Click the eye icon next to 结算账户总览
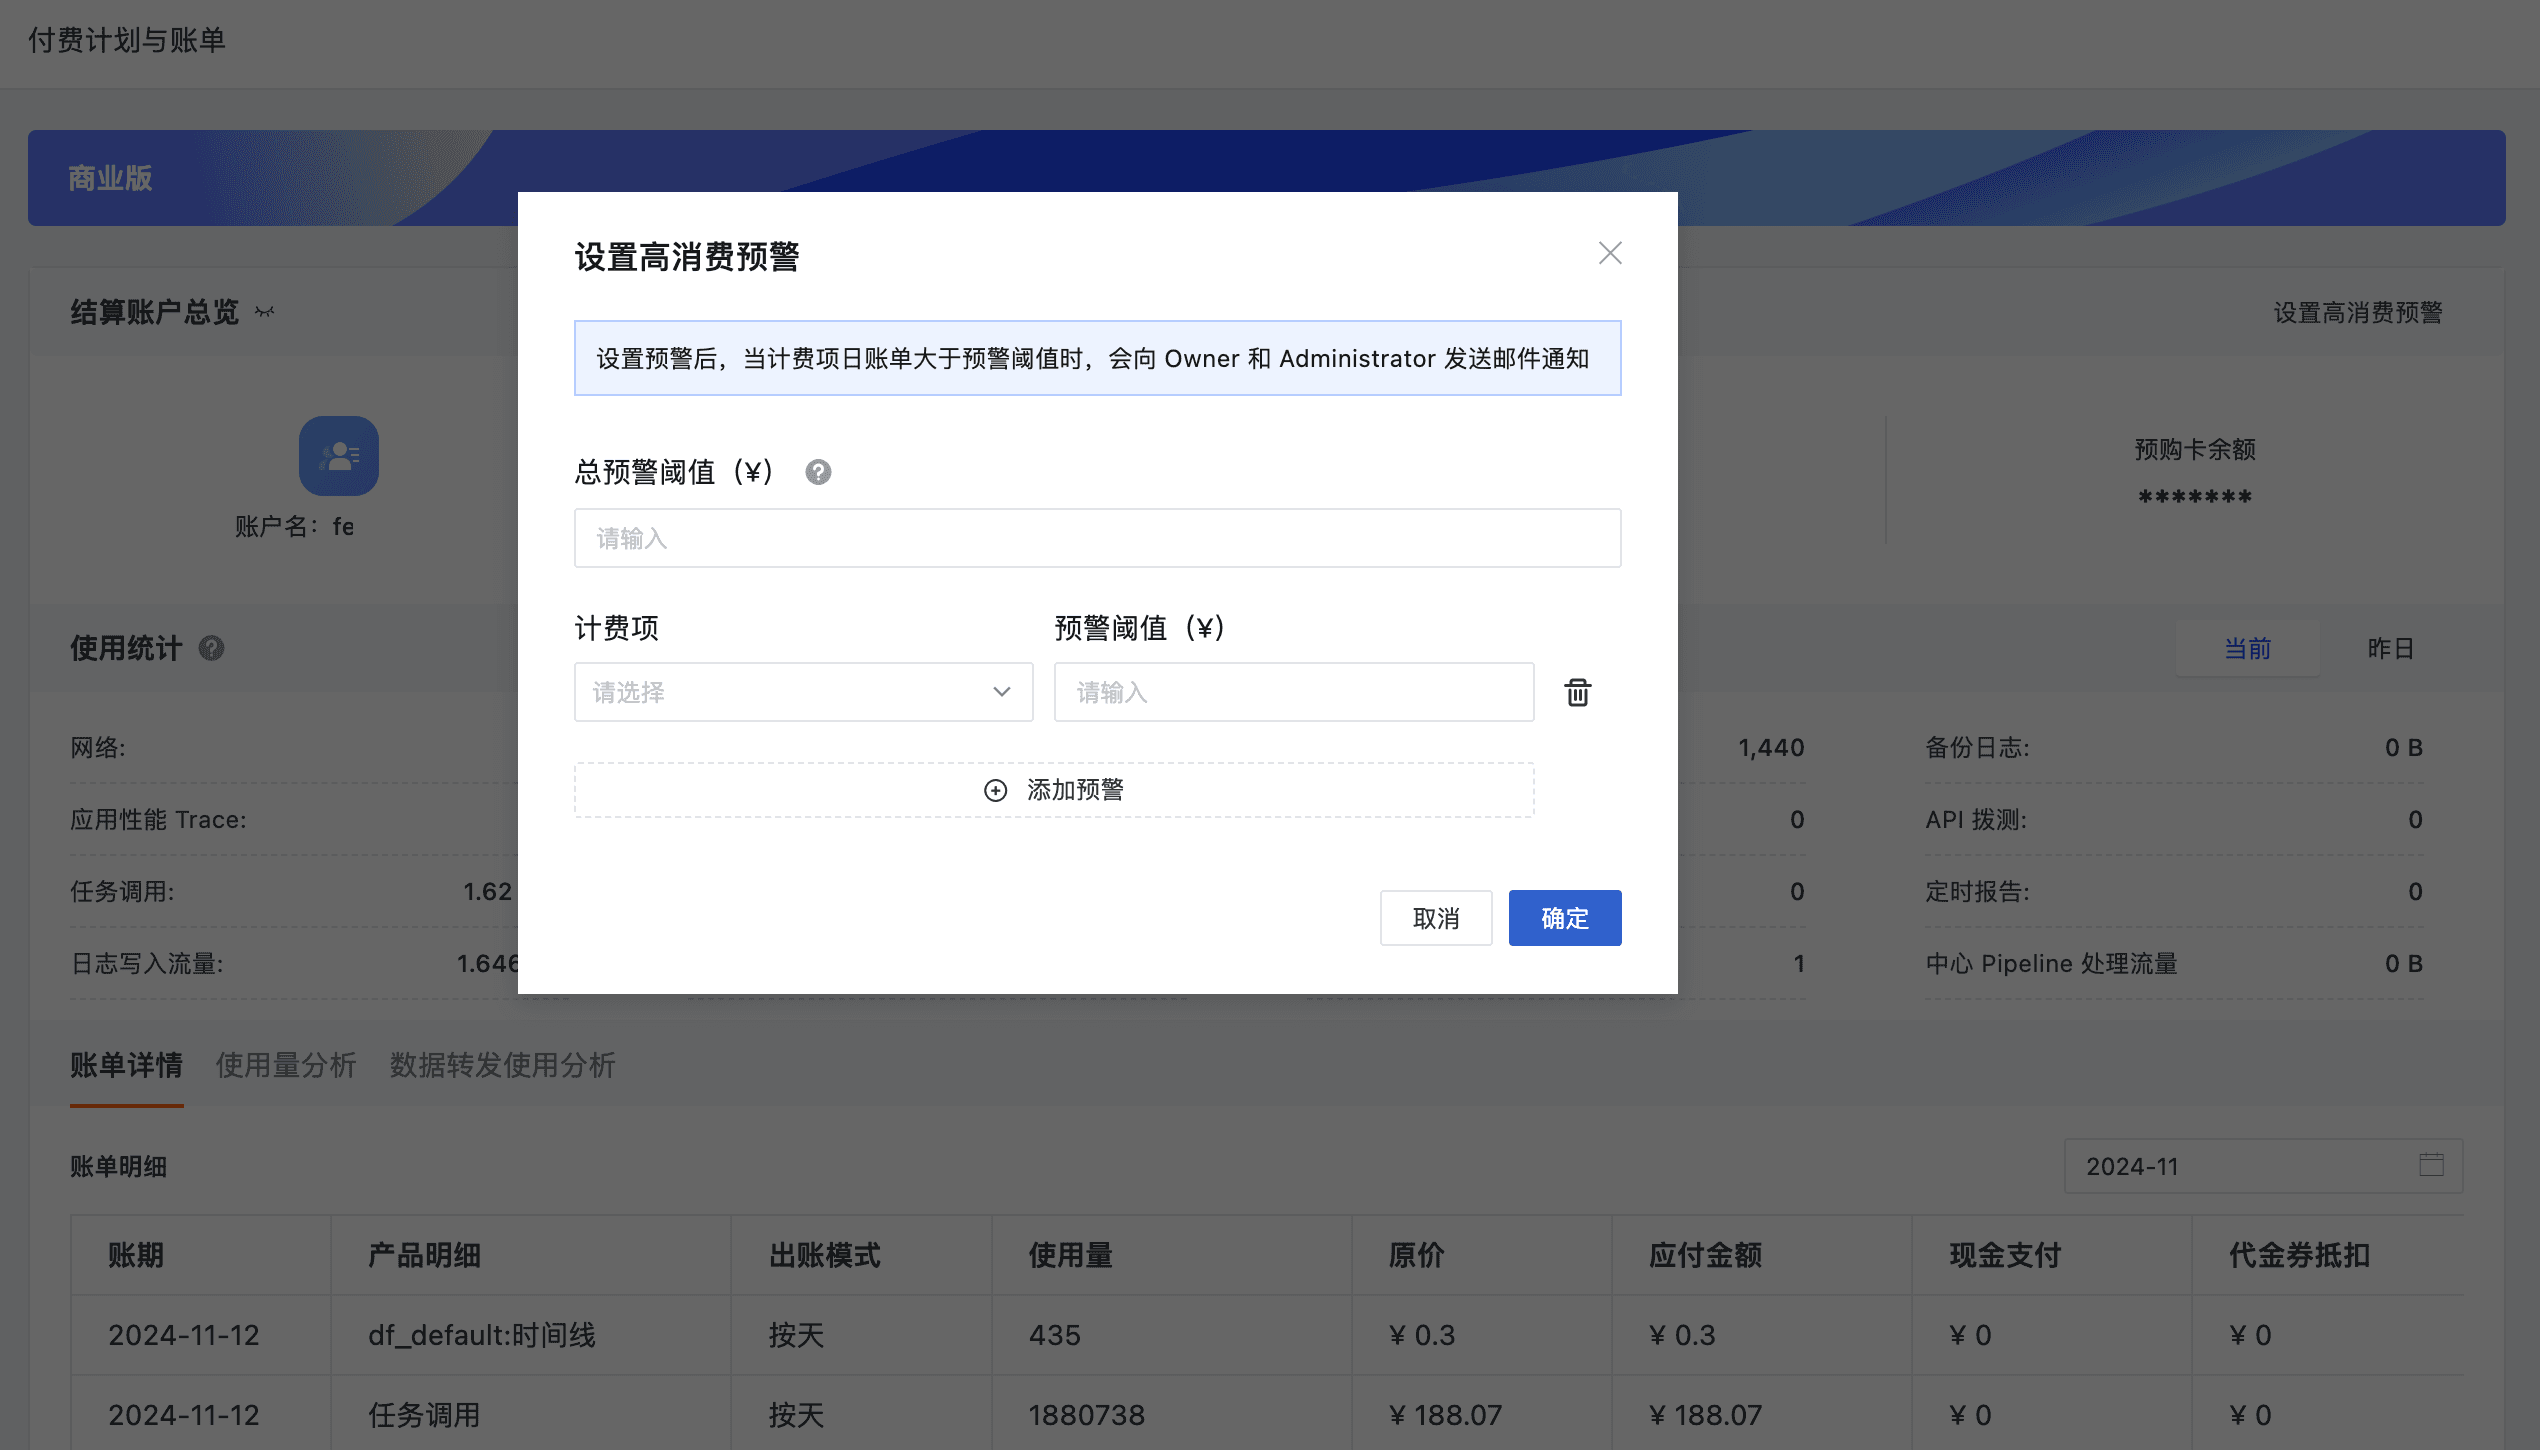This screenshot has width=2540, height=1450. coord(265,312)
